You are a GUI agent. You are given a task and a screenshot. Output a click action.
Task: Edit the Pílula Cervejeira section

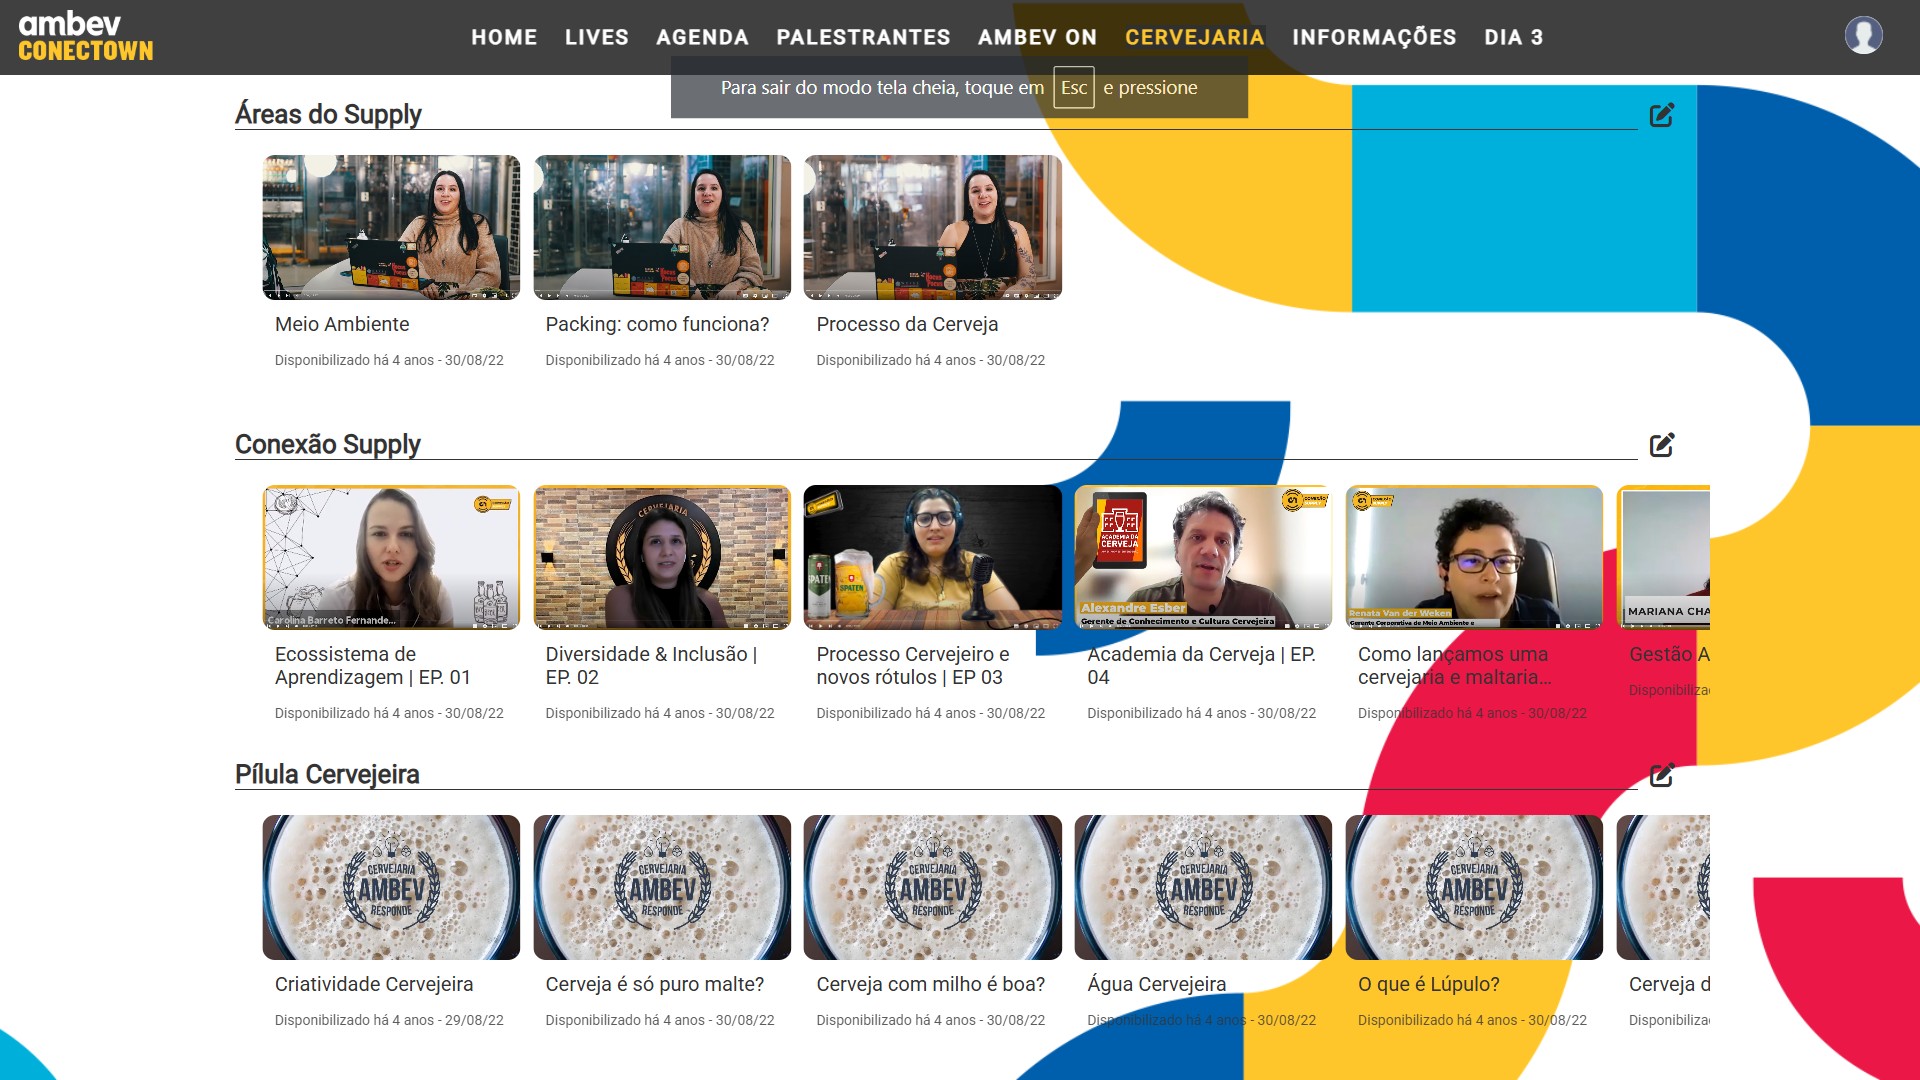1662,775
